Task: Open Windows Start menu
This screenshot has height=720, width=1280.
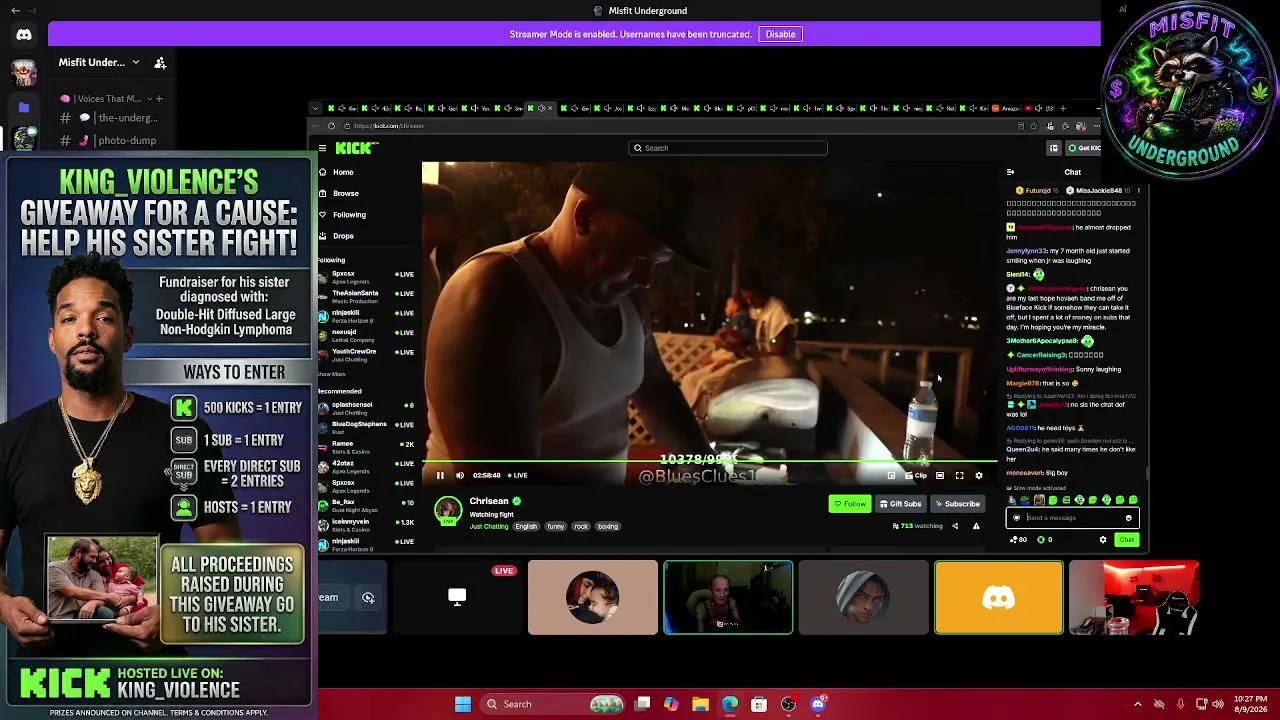Action: pyautogui.click(x=463, y=704)
